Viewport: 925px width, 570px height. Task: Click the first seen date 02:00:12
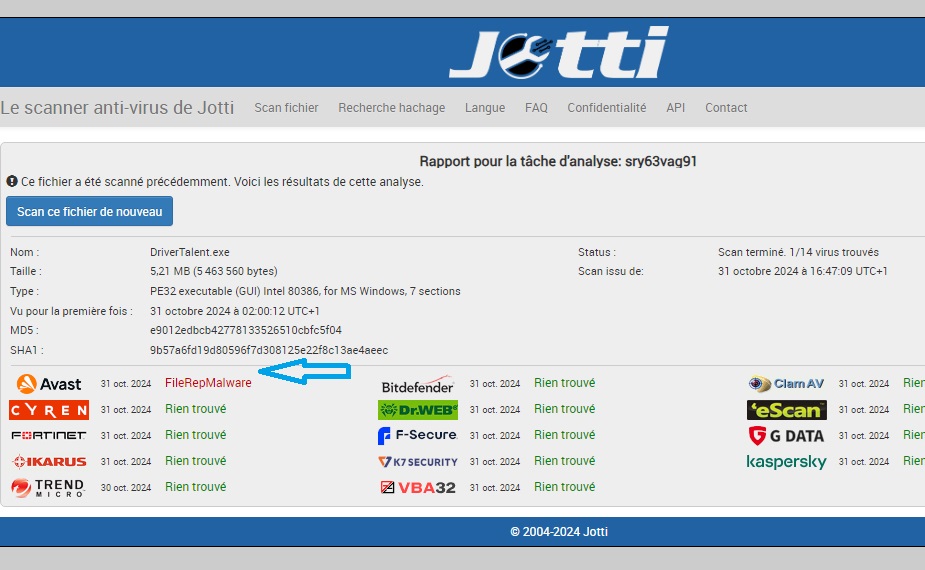coord(235,311)
